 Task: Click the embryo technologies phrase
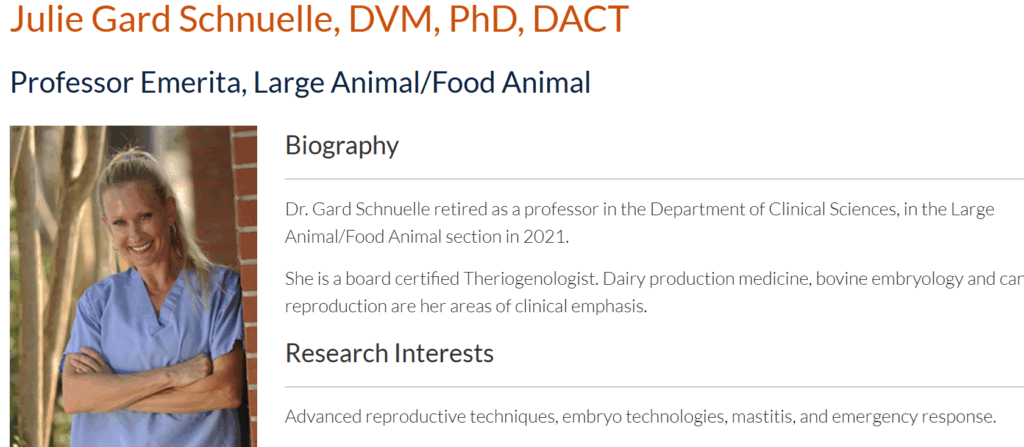[x=644, y=417]
